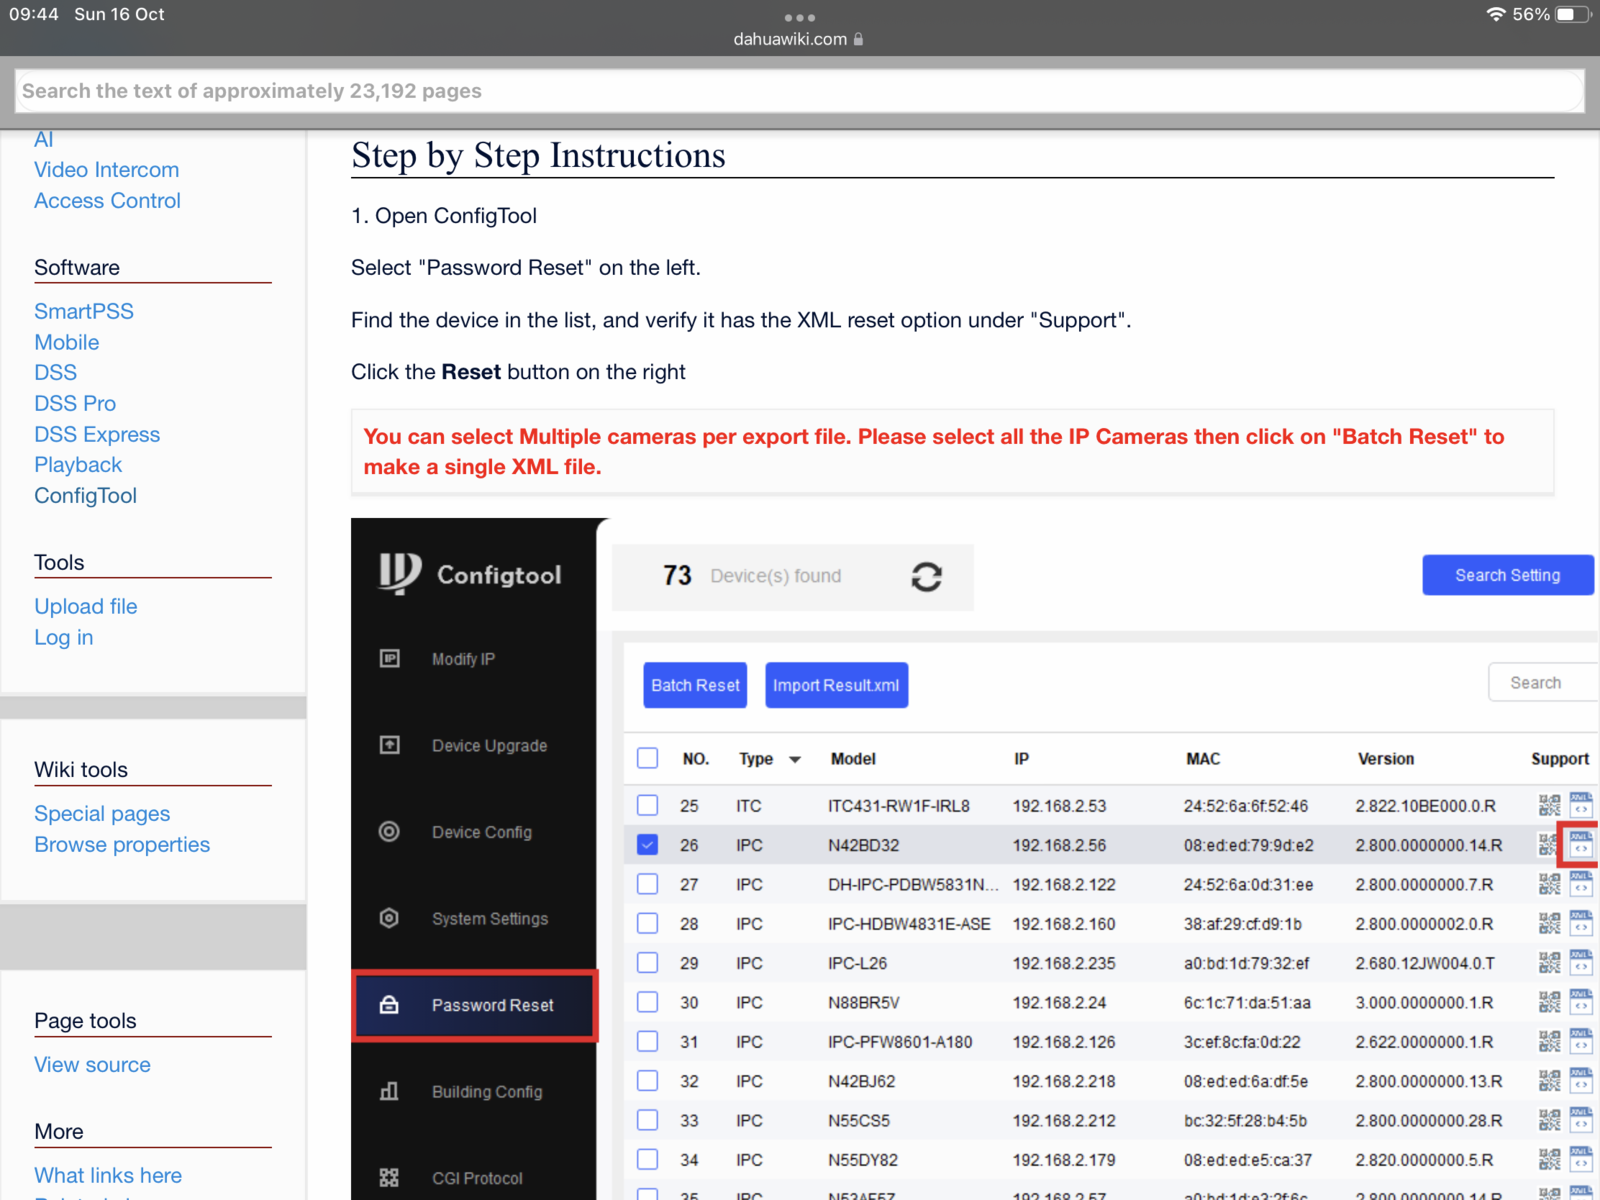The image size is (1600, 1200).
Task: Check the box for device IPC-L26
Action: pos(648,963)
